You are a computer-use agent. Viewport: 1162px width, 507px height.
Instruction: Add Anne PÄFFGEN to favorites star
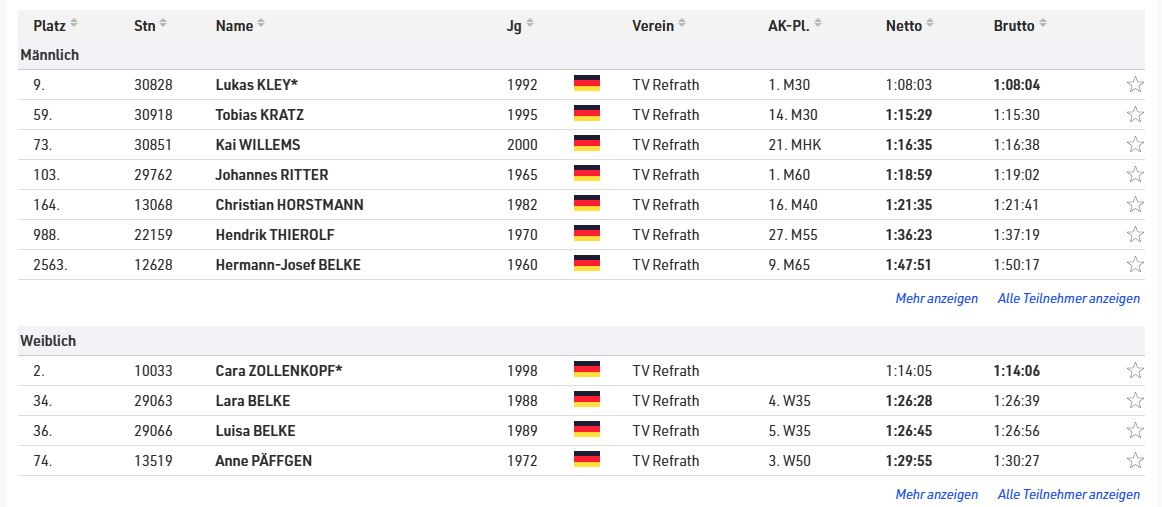pyautogui.click(x=1135, y=461)
